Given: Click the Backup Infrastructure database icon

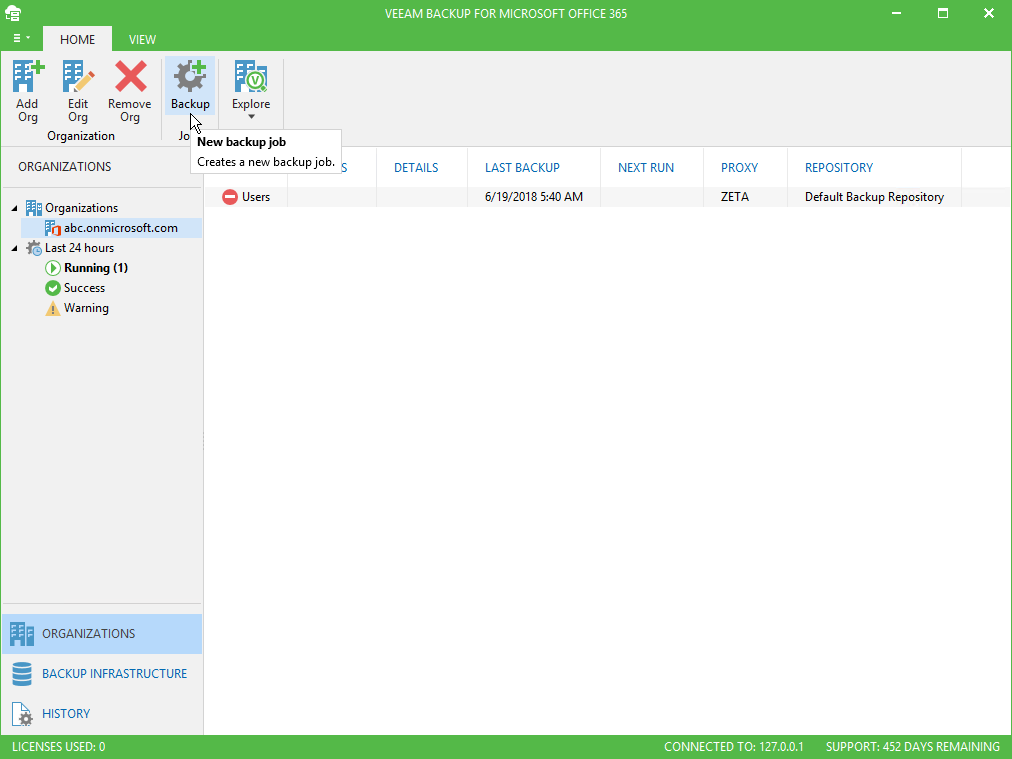Looking at the screenshot, I should 22,674.
